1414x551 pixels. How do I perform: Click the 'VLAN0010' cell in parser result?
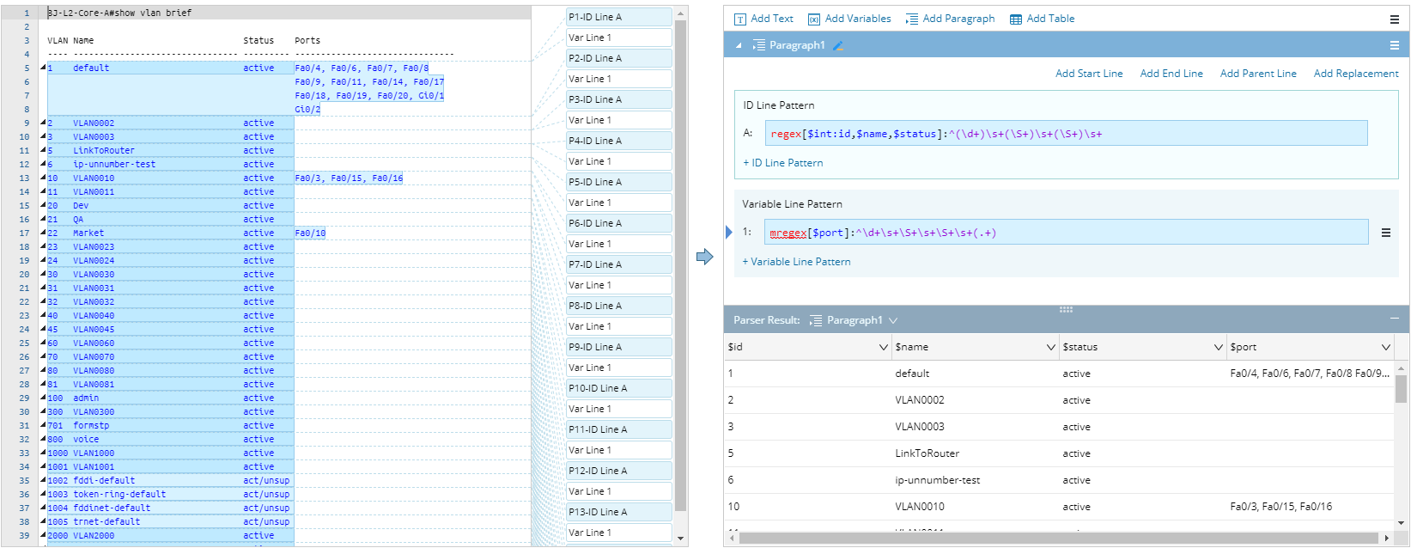(x=920, y=507)
